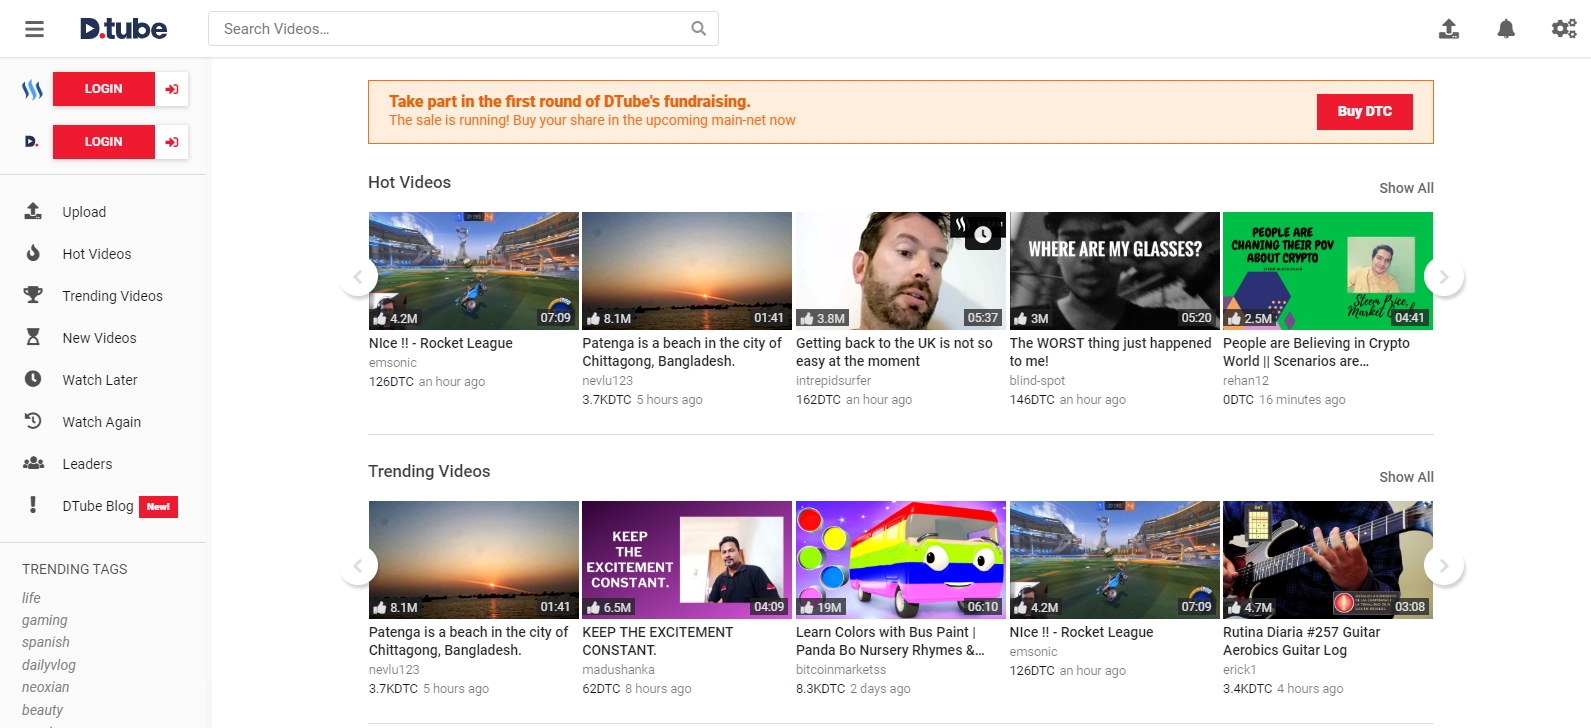Open the WHERE ARE MY GLASSES video thumbnail
The height and width of the screenshot is (728, 1591).
1114,270
